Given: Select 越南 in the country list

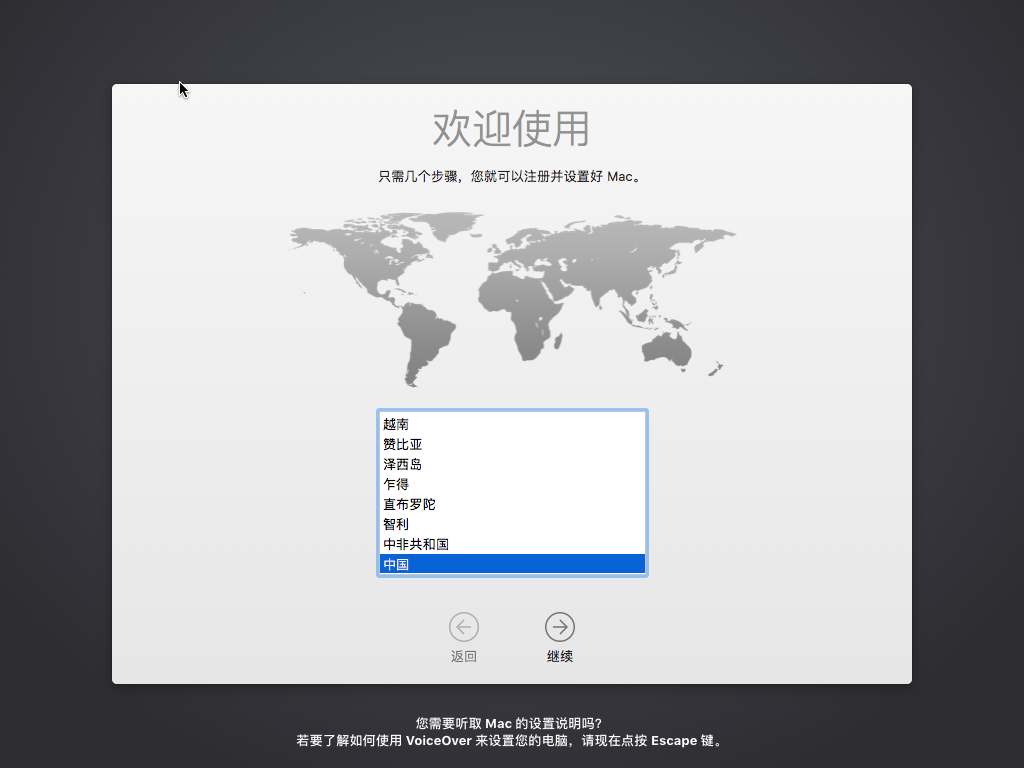Looking at the screenshot, I should tap(396, 424).
